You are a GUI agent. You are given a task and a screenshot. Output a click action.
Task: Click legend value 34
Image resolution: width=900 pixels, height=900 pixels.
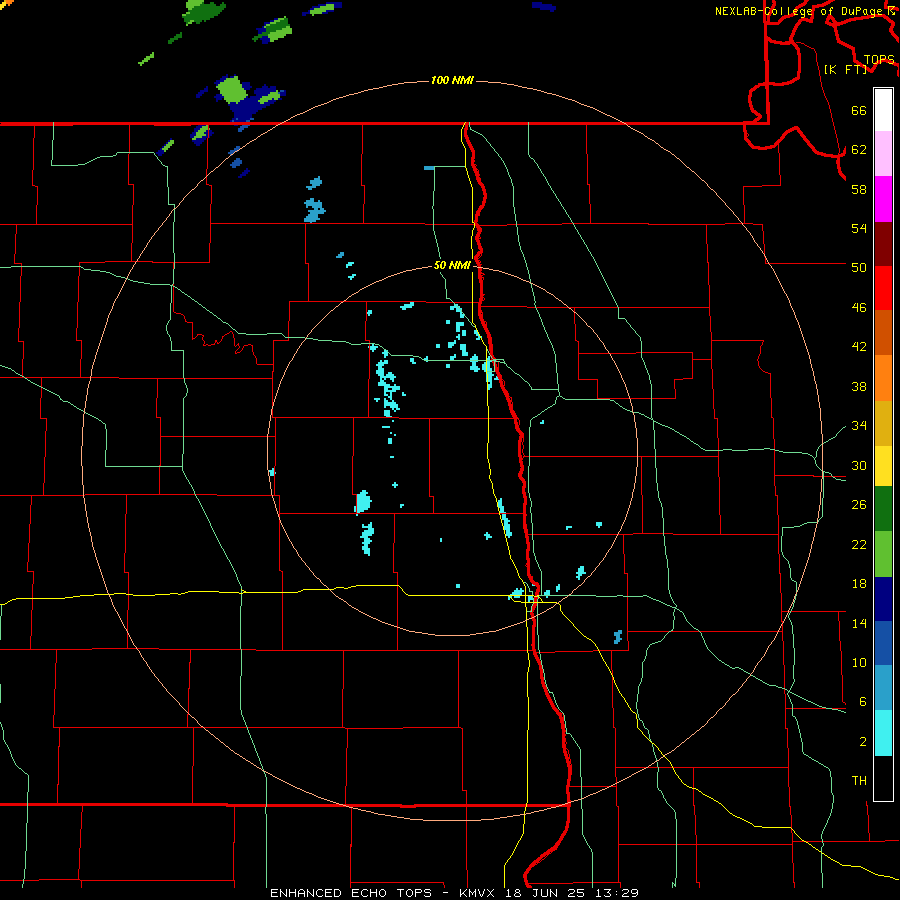click(859, 426)
